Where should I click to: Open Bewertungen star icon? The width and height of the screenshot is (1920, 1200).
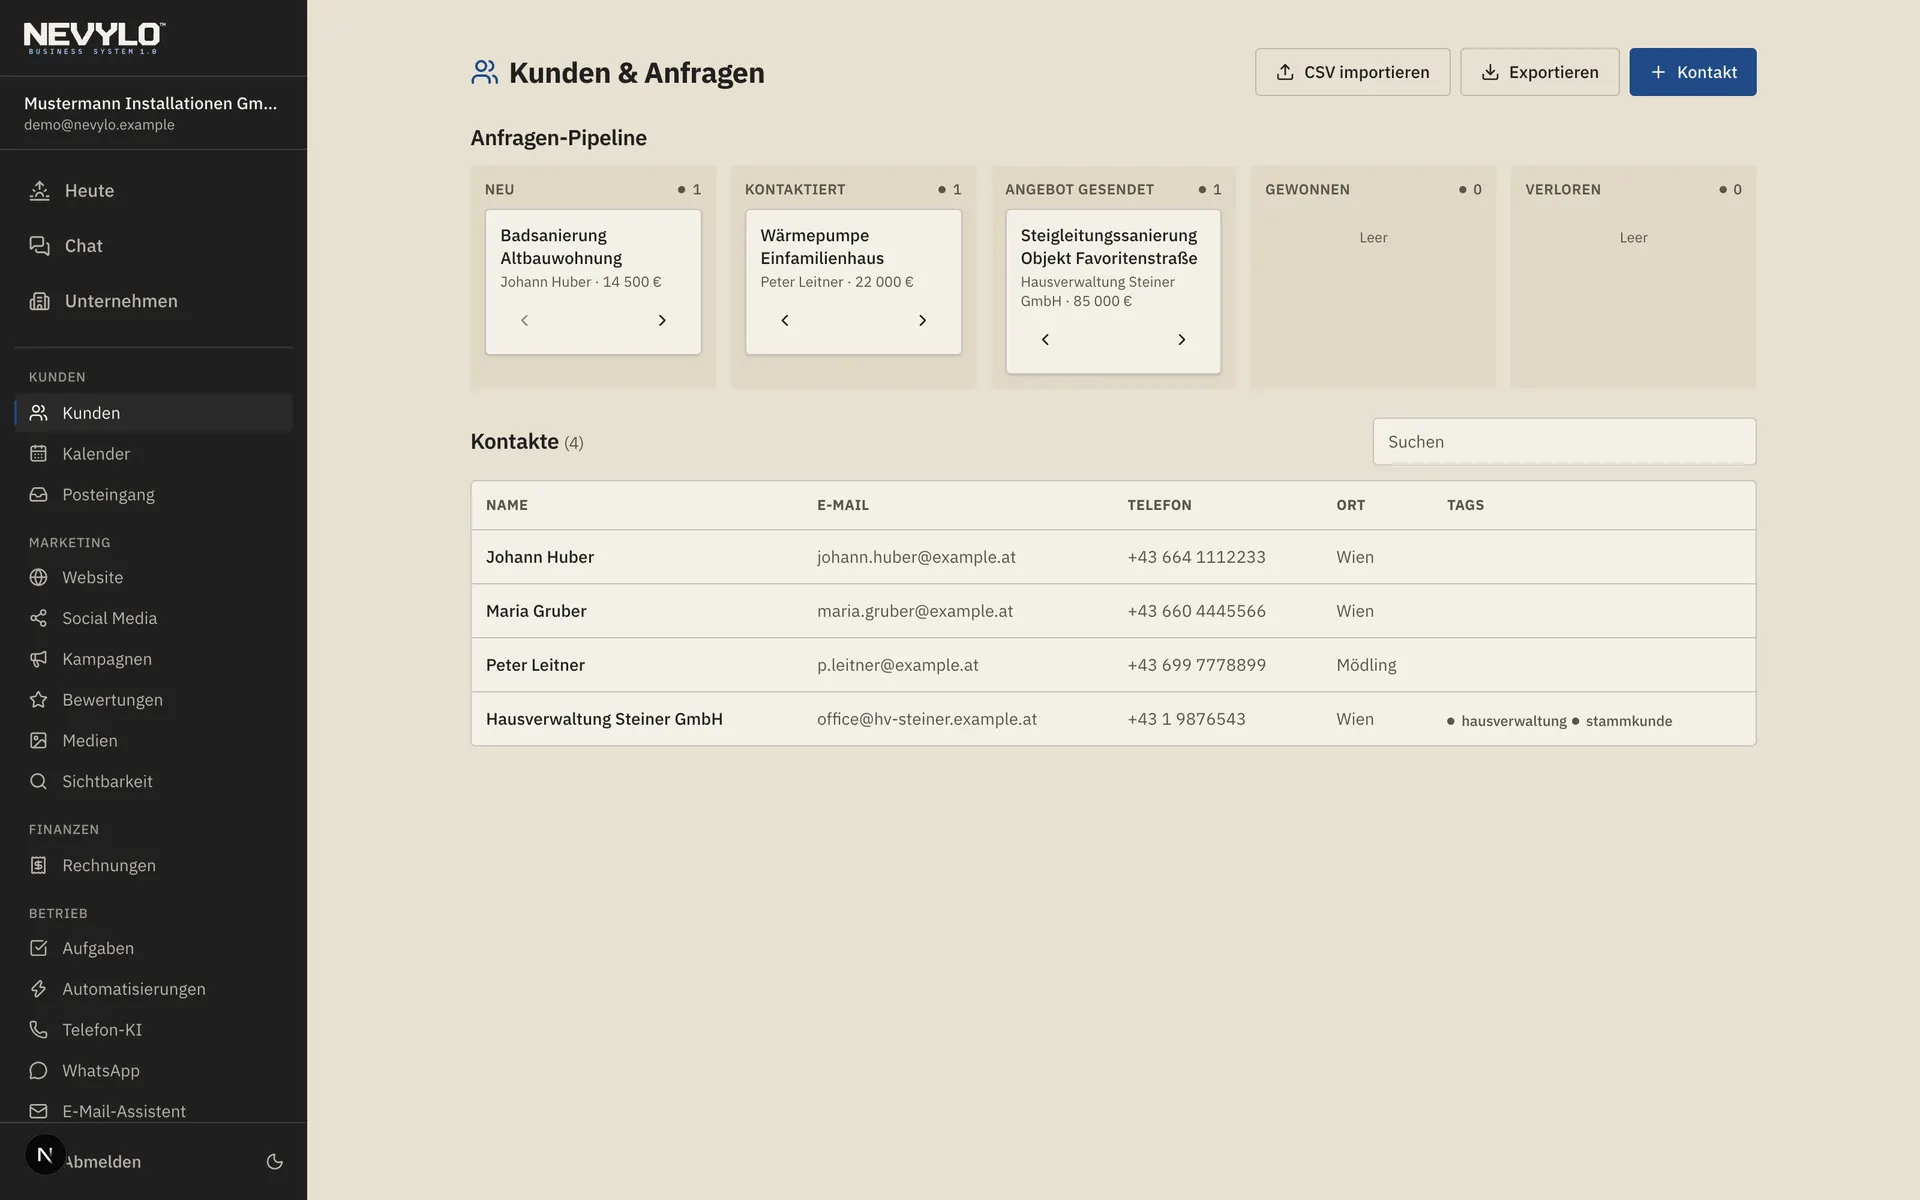point(39,699)
